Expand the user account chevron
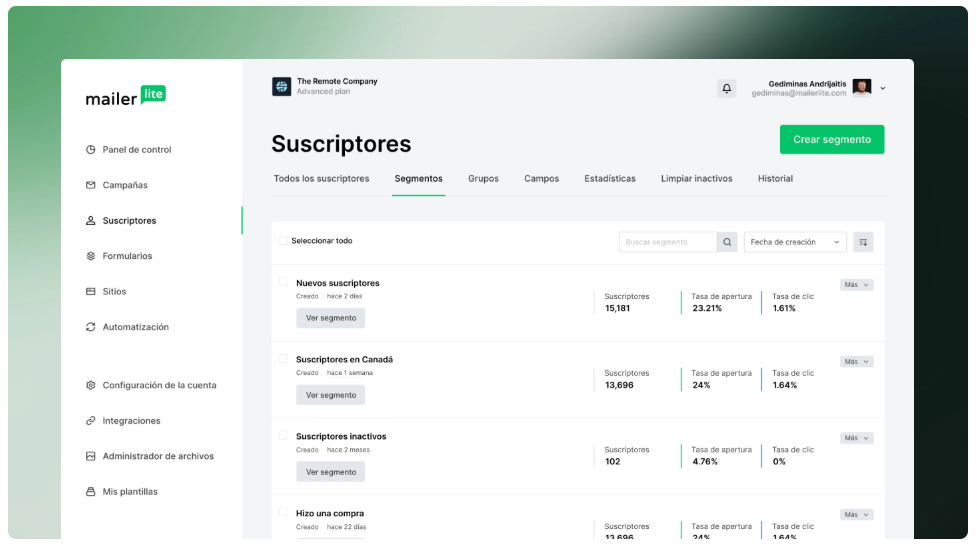 883,88
